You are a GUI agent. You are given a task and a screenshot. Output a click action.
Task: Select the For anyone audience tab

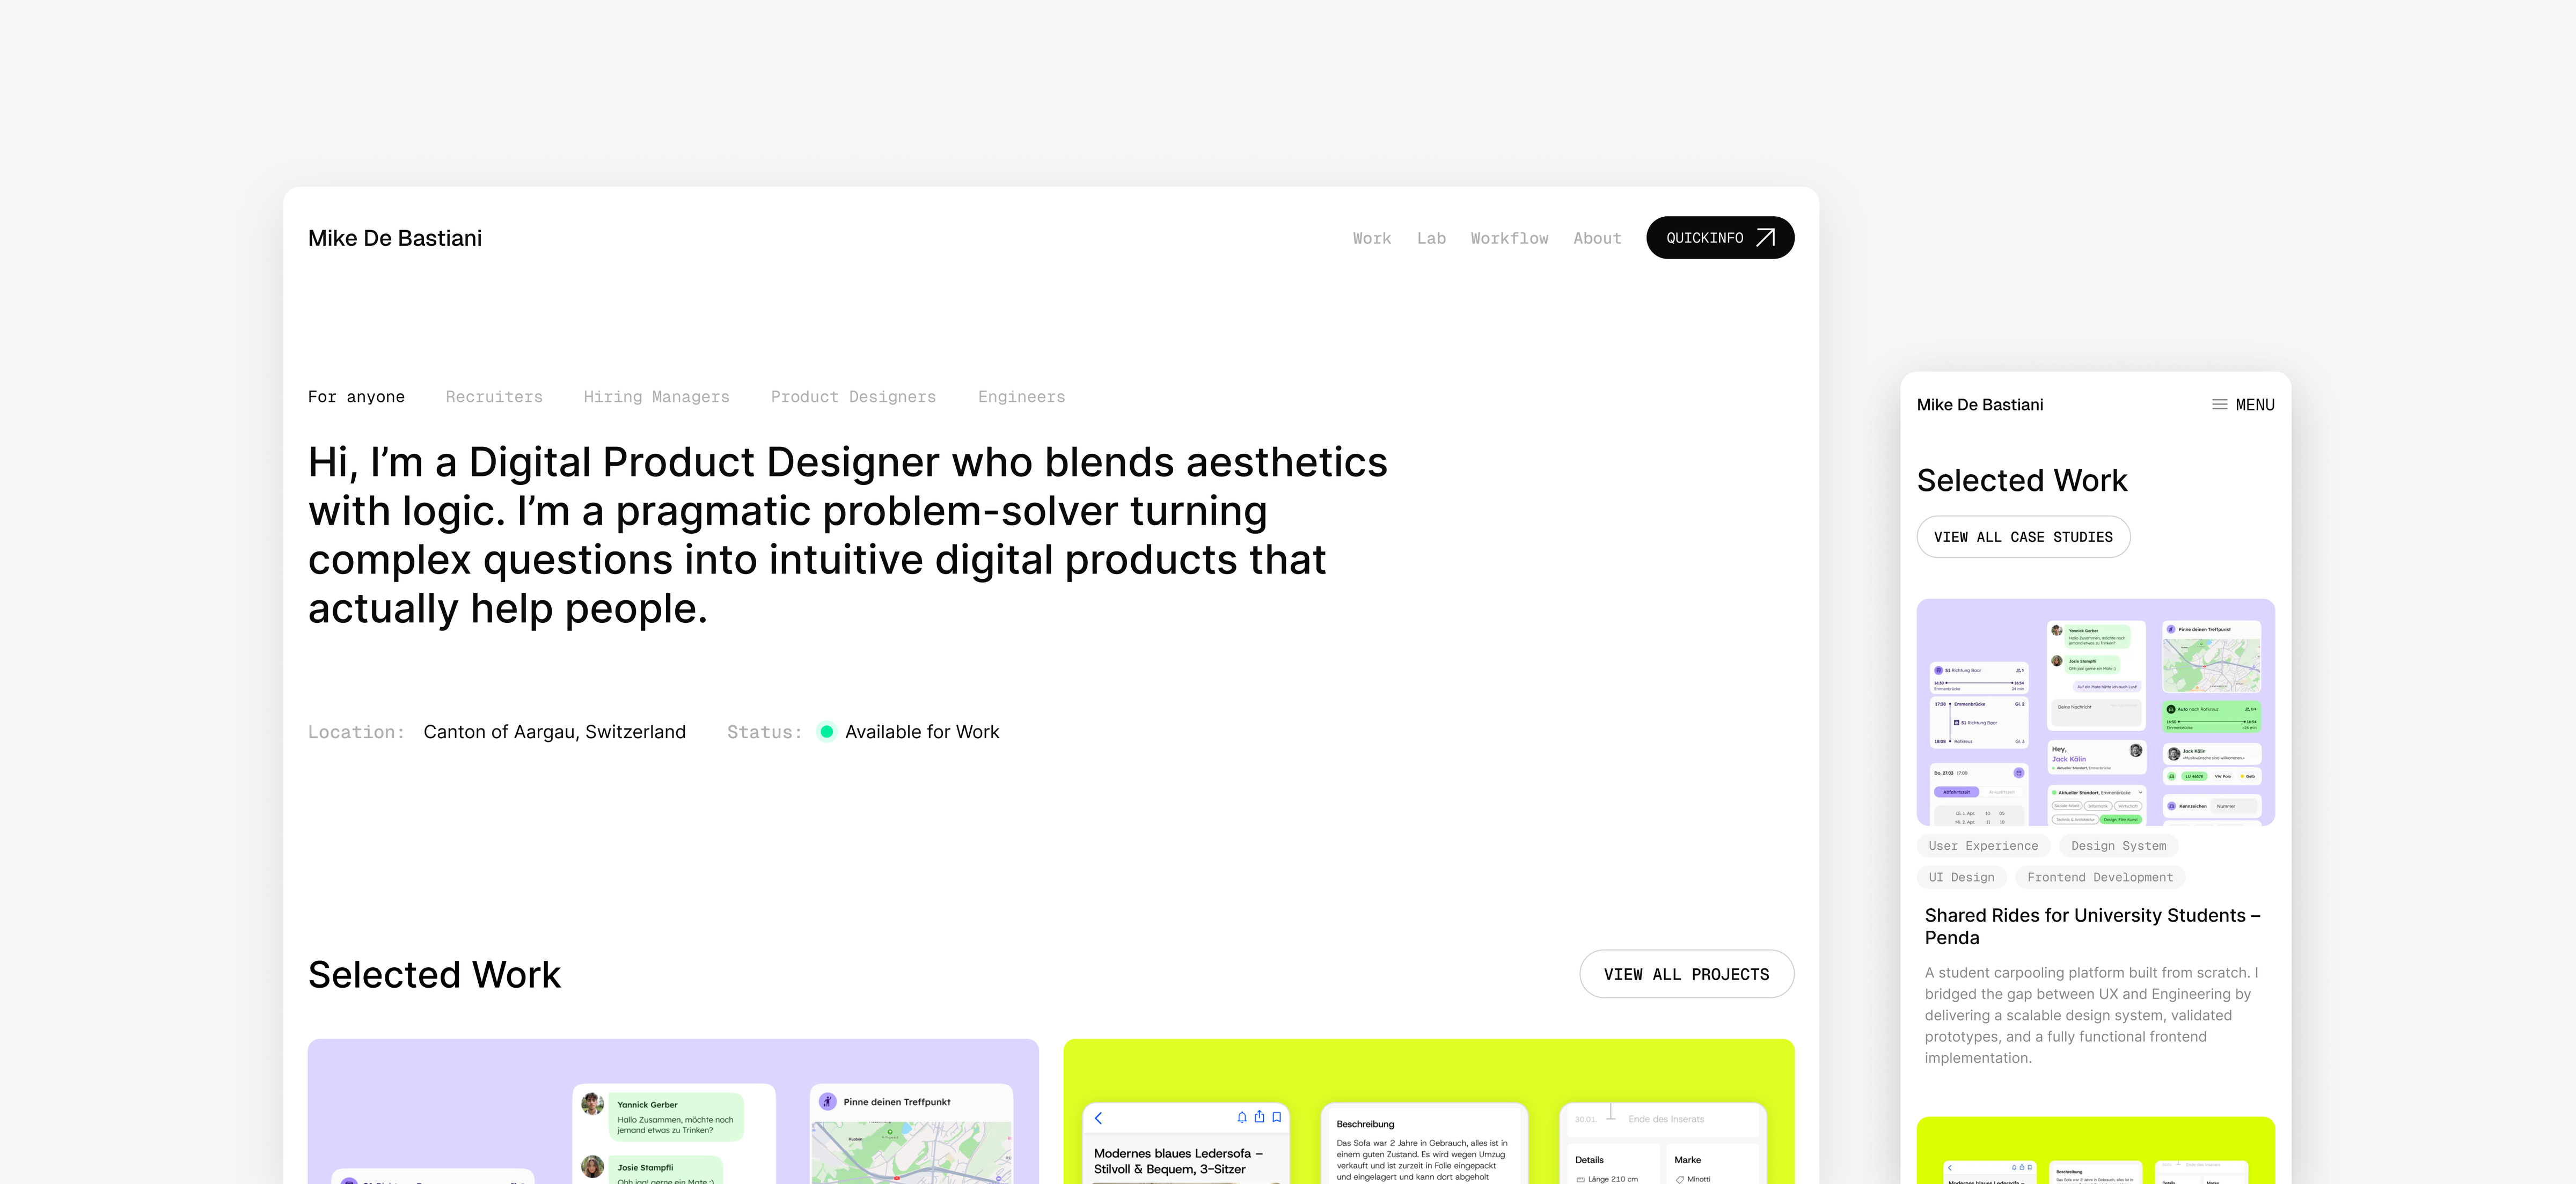[356, 397]
